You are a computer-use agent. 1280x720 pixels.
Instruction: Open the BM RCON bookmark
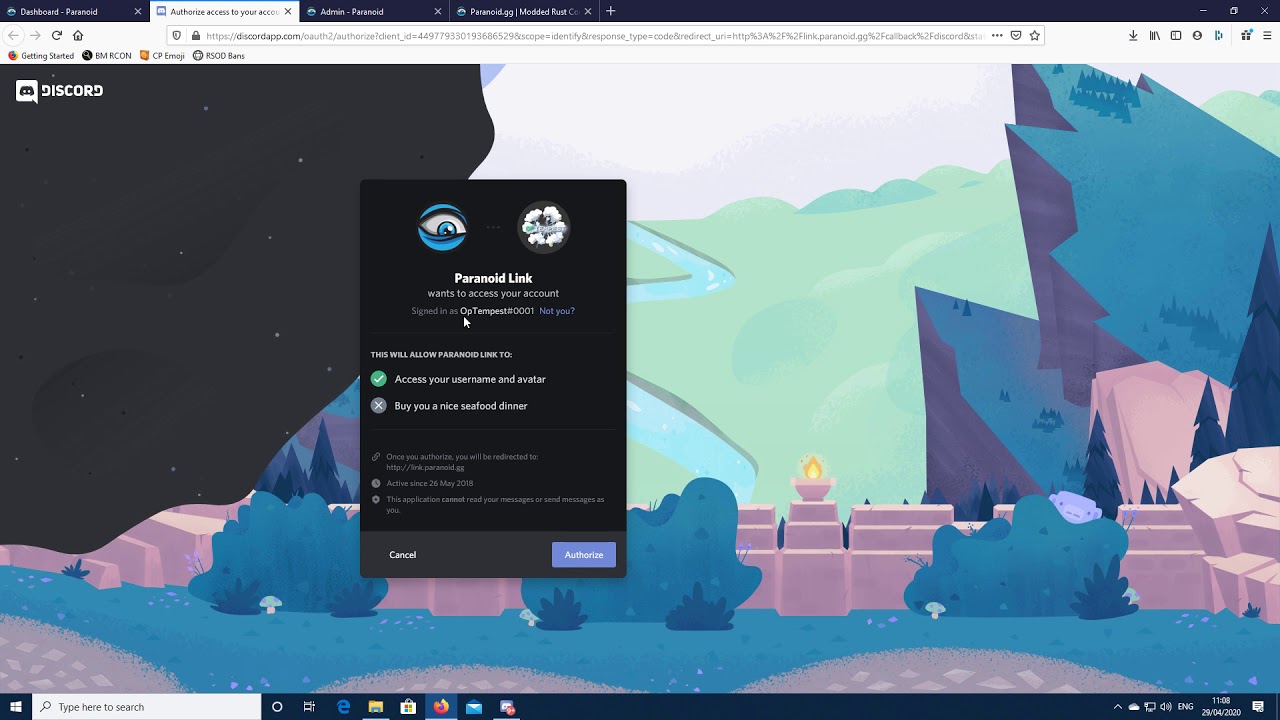pos(107,56)
